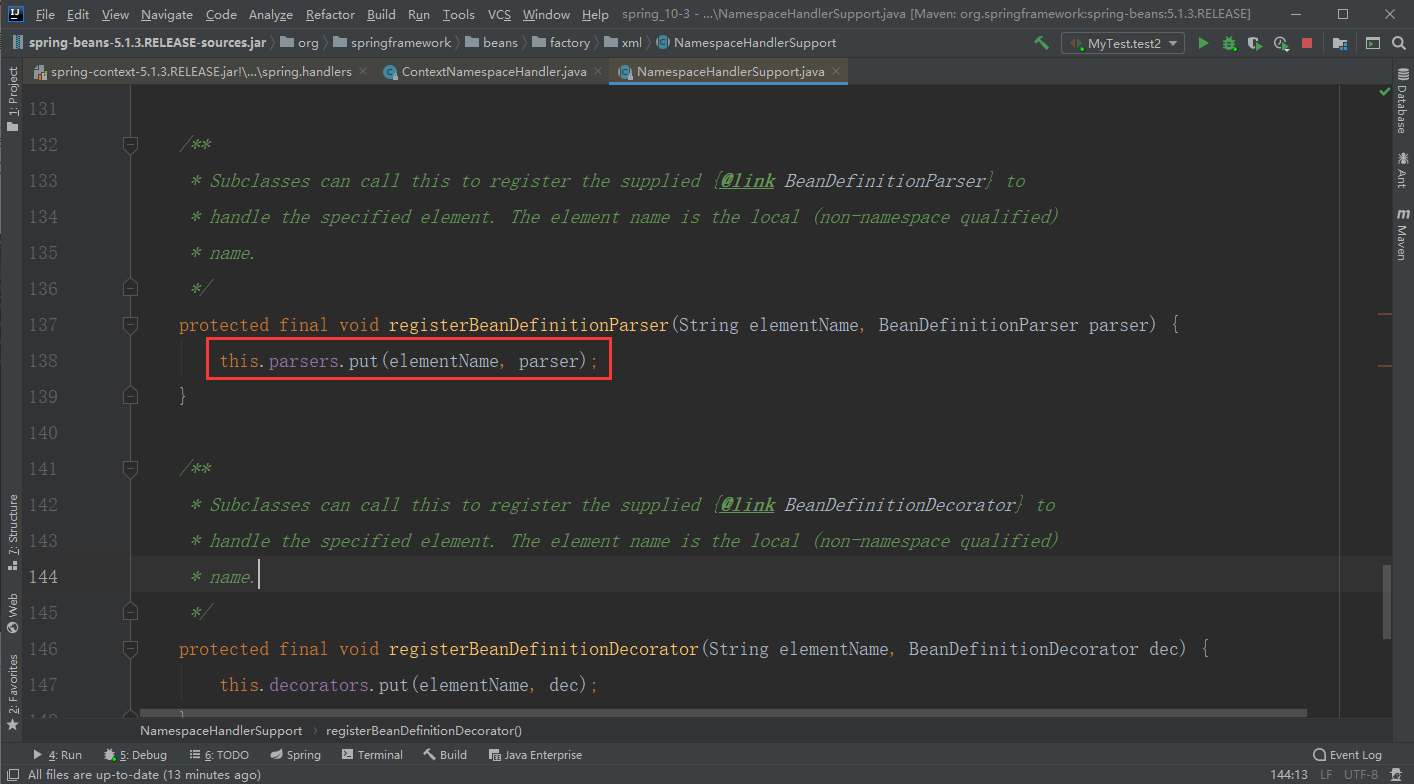Click the editor vertical scrollbar thumb

[1386, 601]
